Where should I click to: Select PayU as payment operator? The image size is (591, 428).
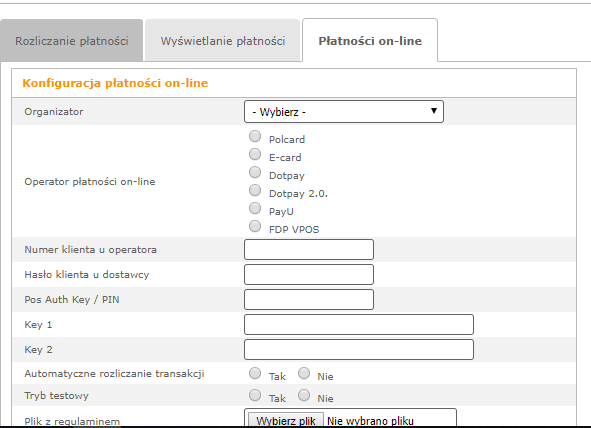(255, 208)
